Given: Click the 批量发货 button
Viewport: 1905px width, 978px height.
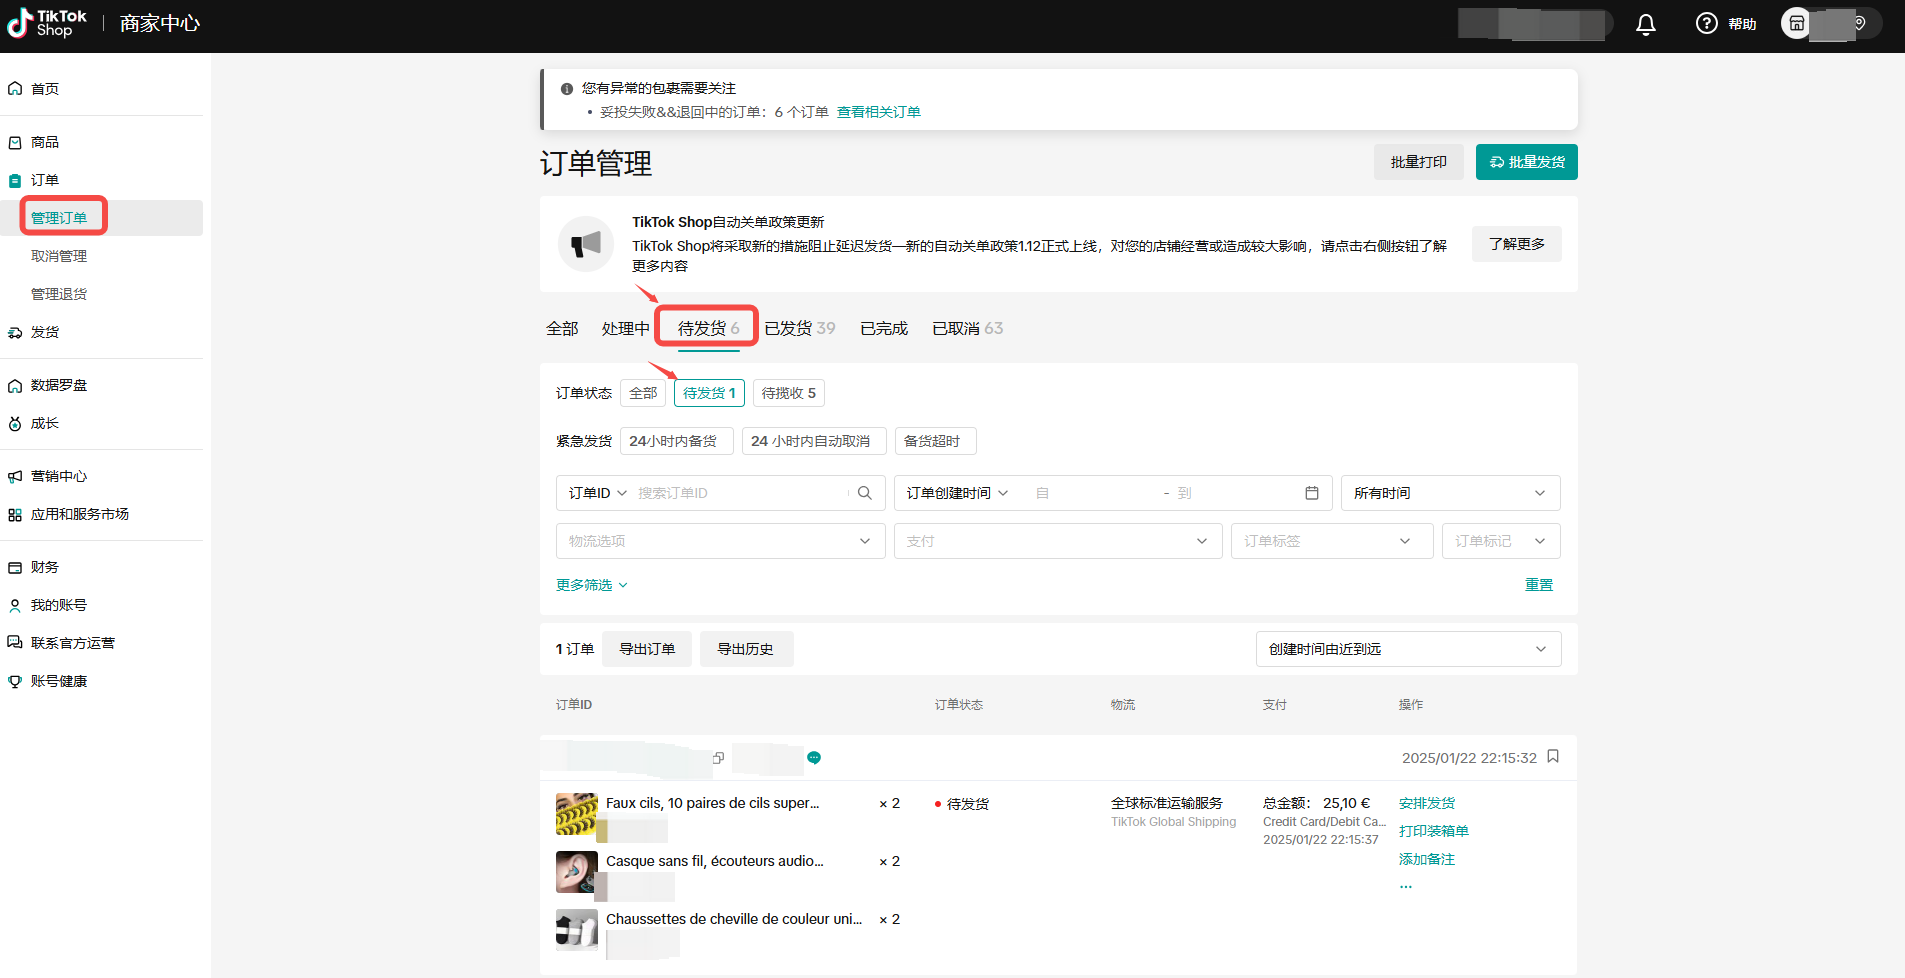Looking at the screenshot, I should [x=1526, y=162].
